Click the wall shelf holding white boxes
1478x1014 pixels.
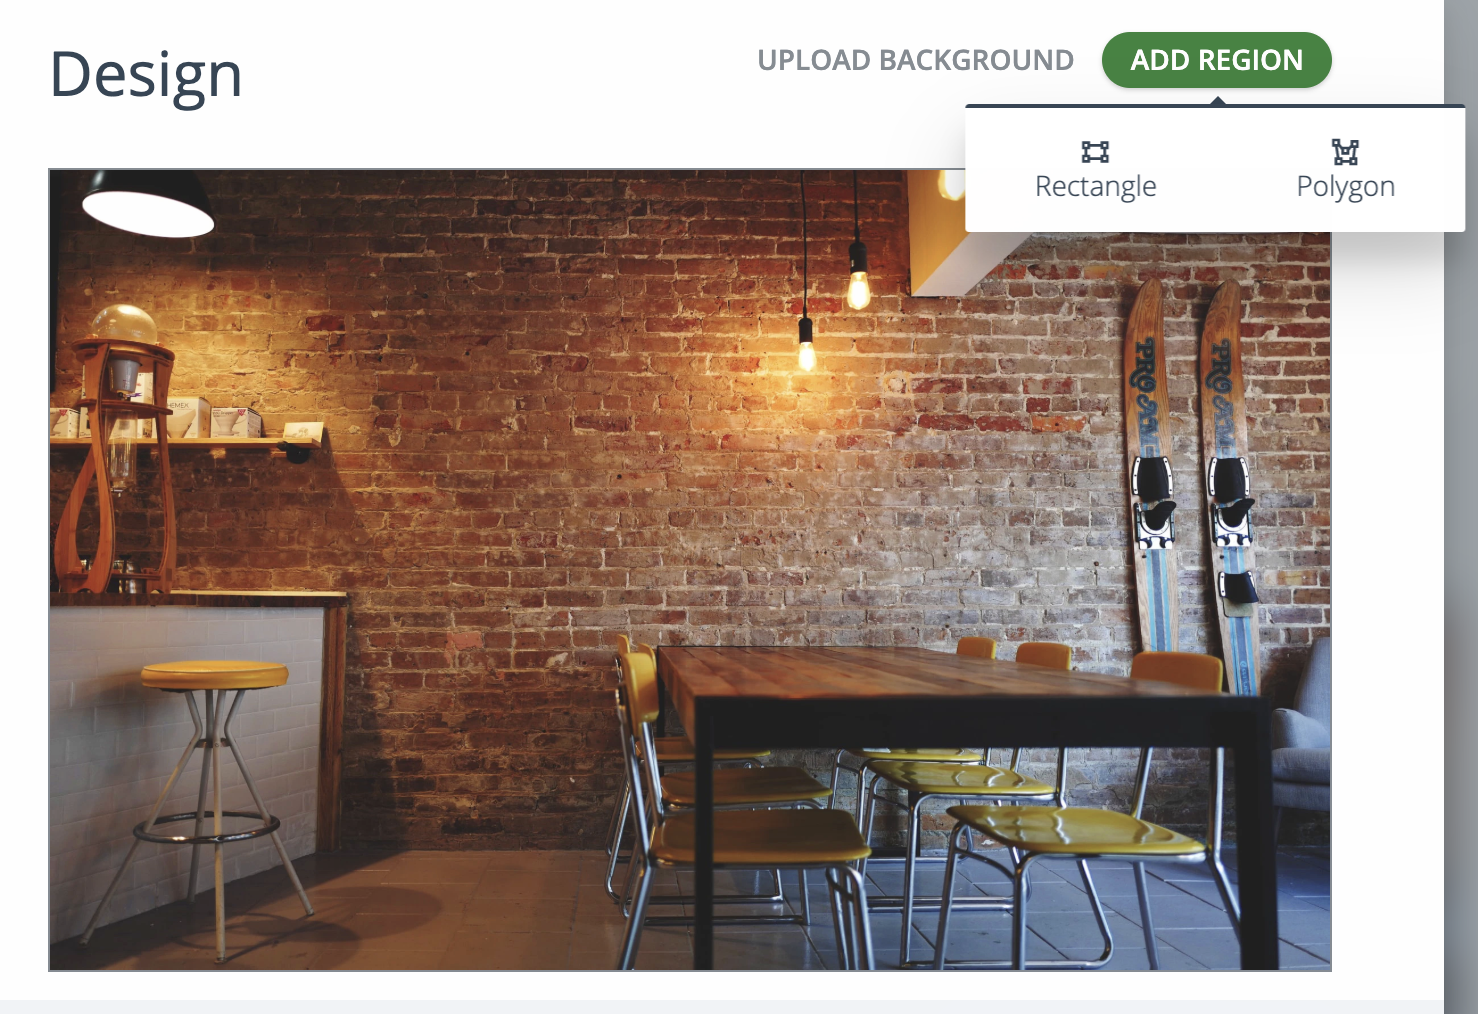point(185,440)
